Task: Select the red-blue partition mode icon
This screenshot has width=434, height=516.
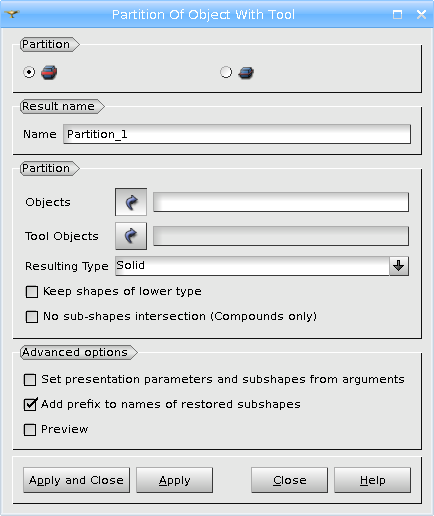Action: (49, 72)
